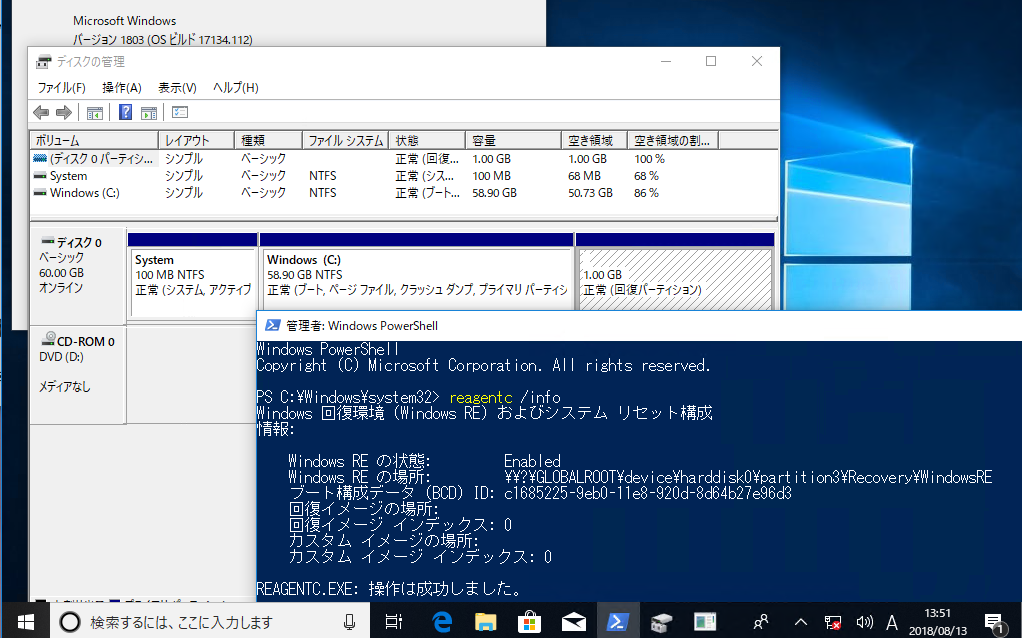Open the Mail app from the taskbar
The image size is (1022, 638).
click(574, 622)
